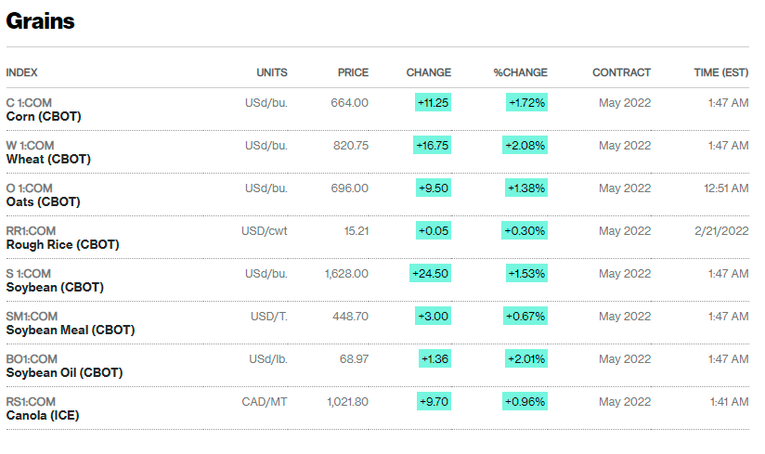Viewport: 765px width, 454px height.
Task: Click the Canola price 1,021.80
Action: [x=347, y=401]
